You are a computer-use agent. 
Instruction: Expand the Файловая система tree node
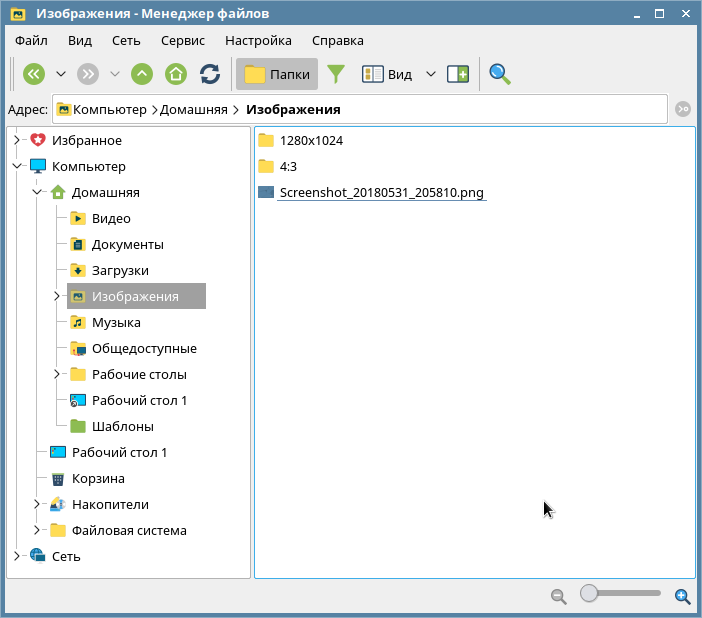[37, 530]
